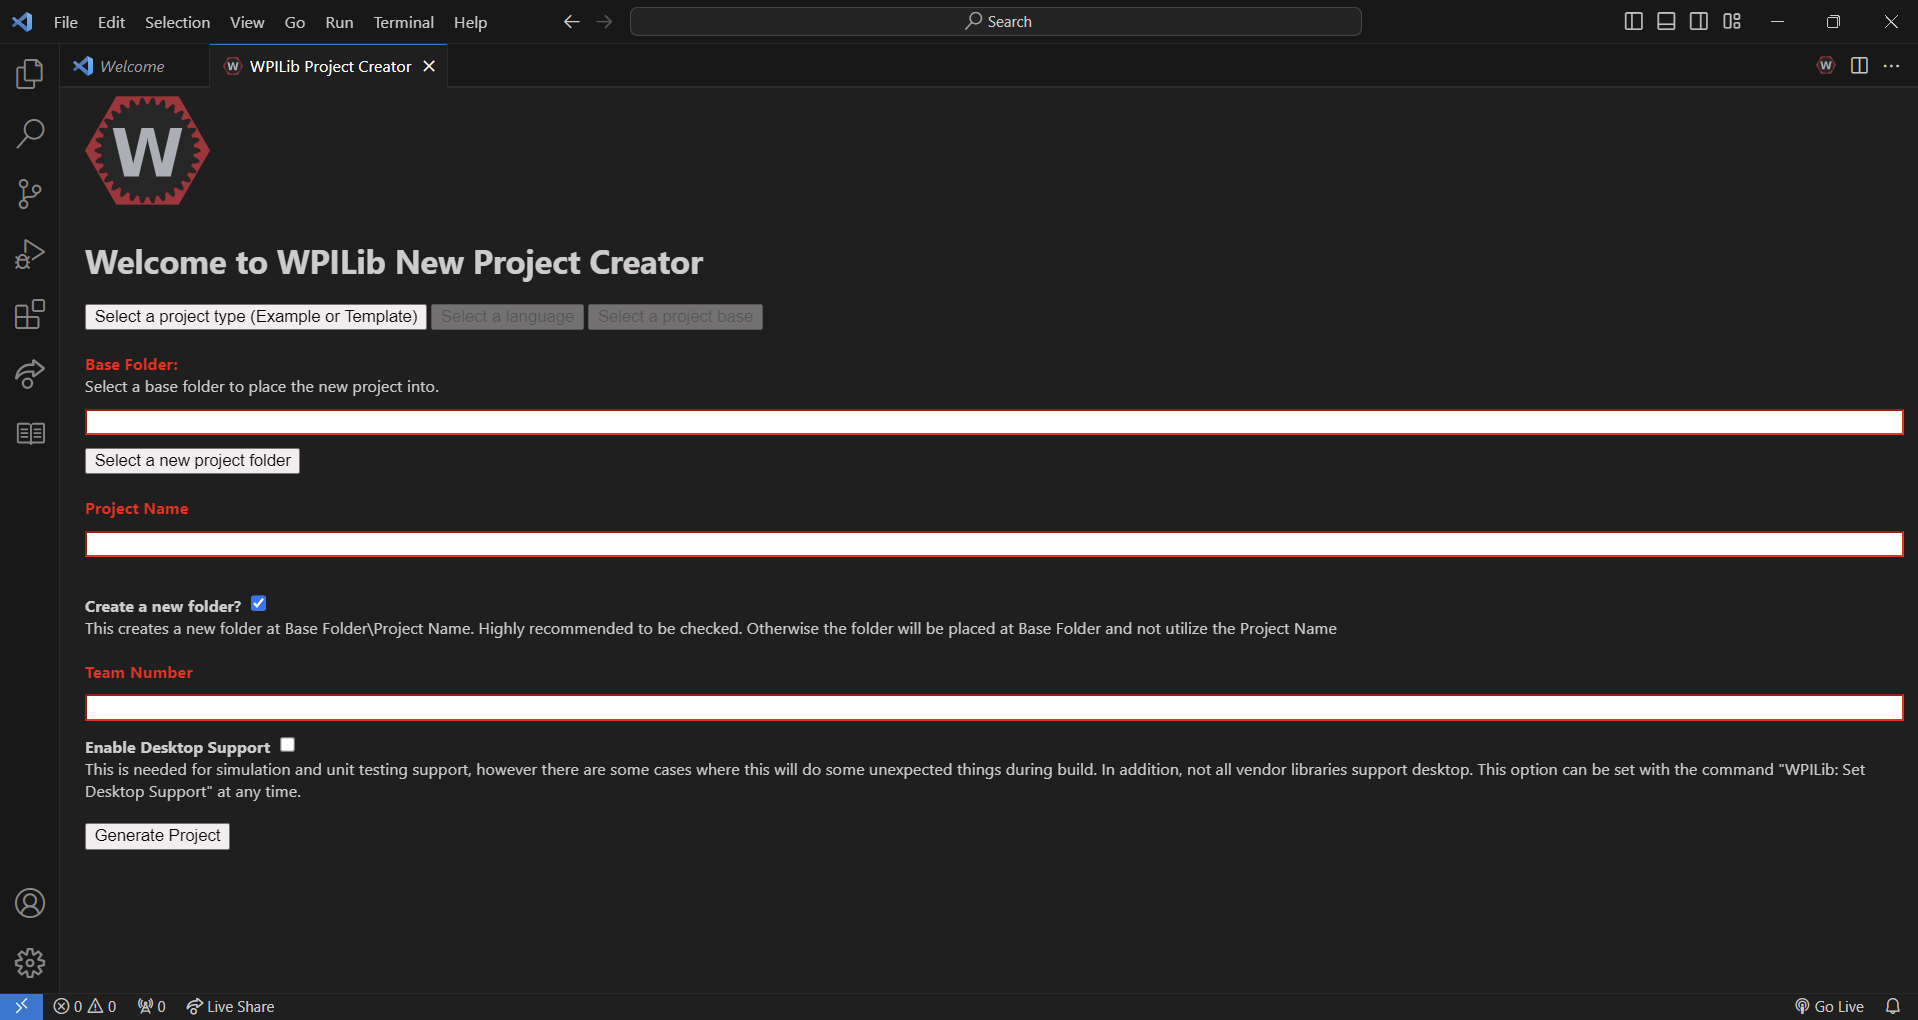This screenshot has width=1918, height=1020.
Task: Open the Selection menu
Action: click(x=177, y=22)
